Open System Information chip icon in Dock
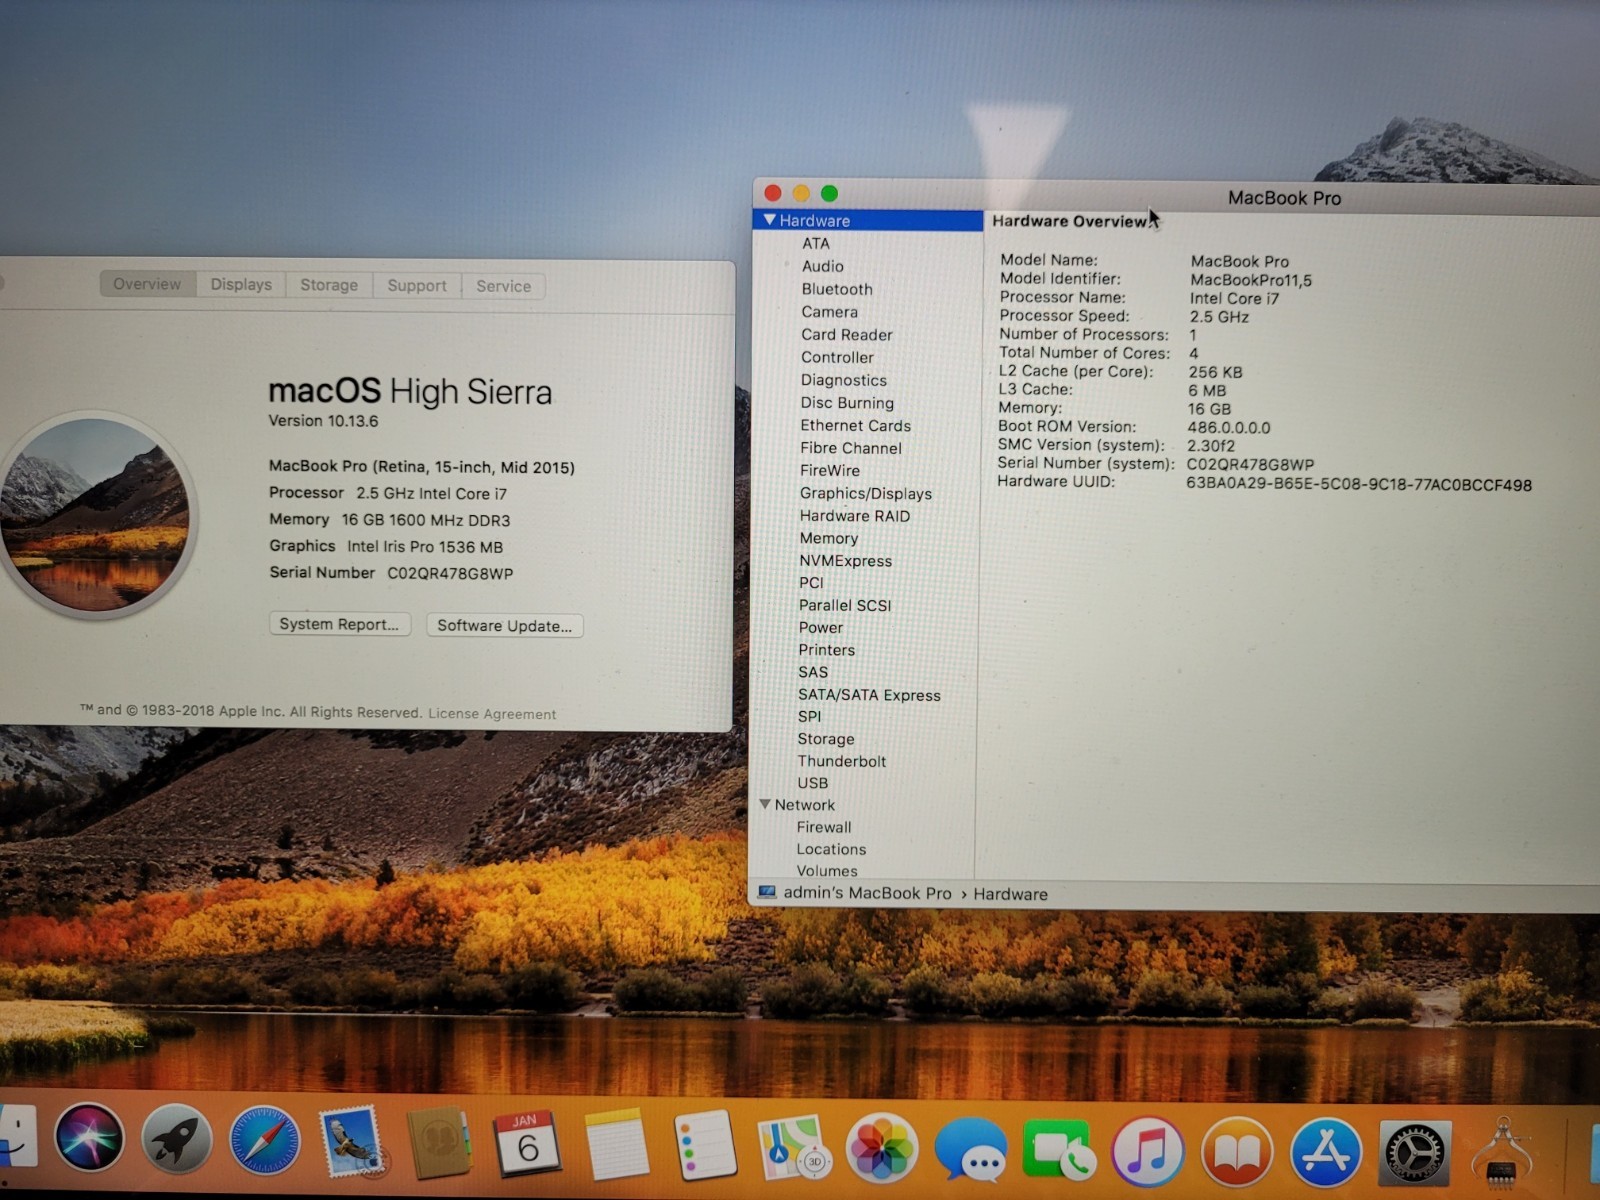The width and height of the screenshot is (1600, 1200). [x=1502, y=1153]
